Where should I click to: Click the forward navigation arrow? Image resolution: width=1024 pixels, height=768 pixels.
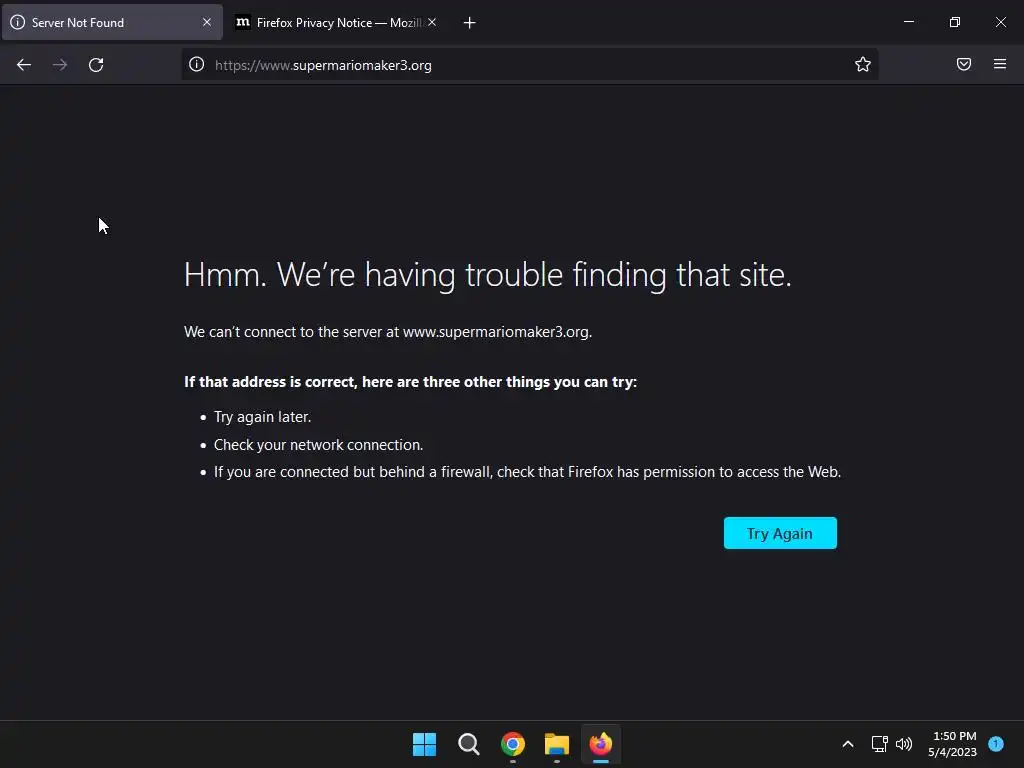[x=59, y=65]
